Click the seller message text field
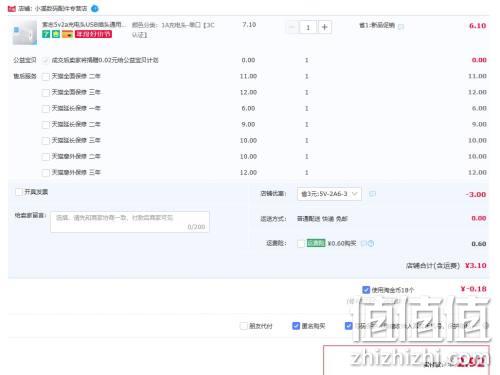 point(130,222)
